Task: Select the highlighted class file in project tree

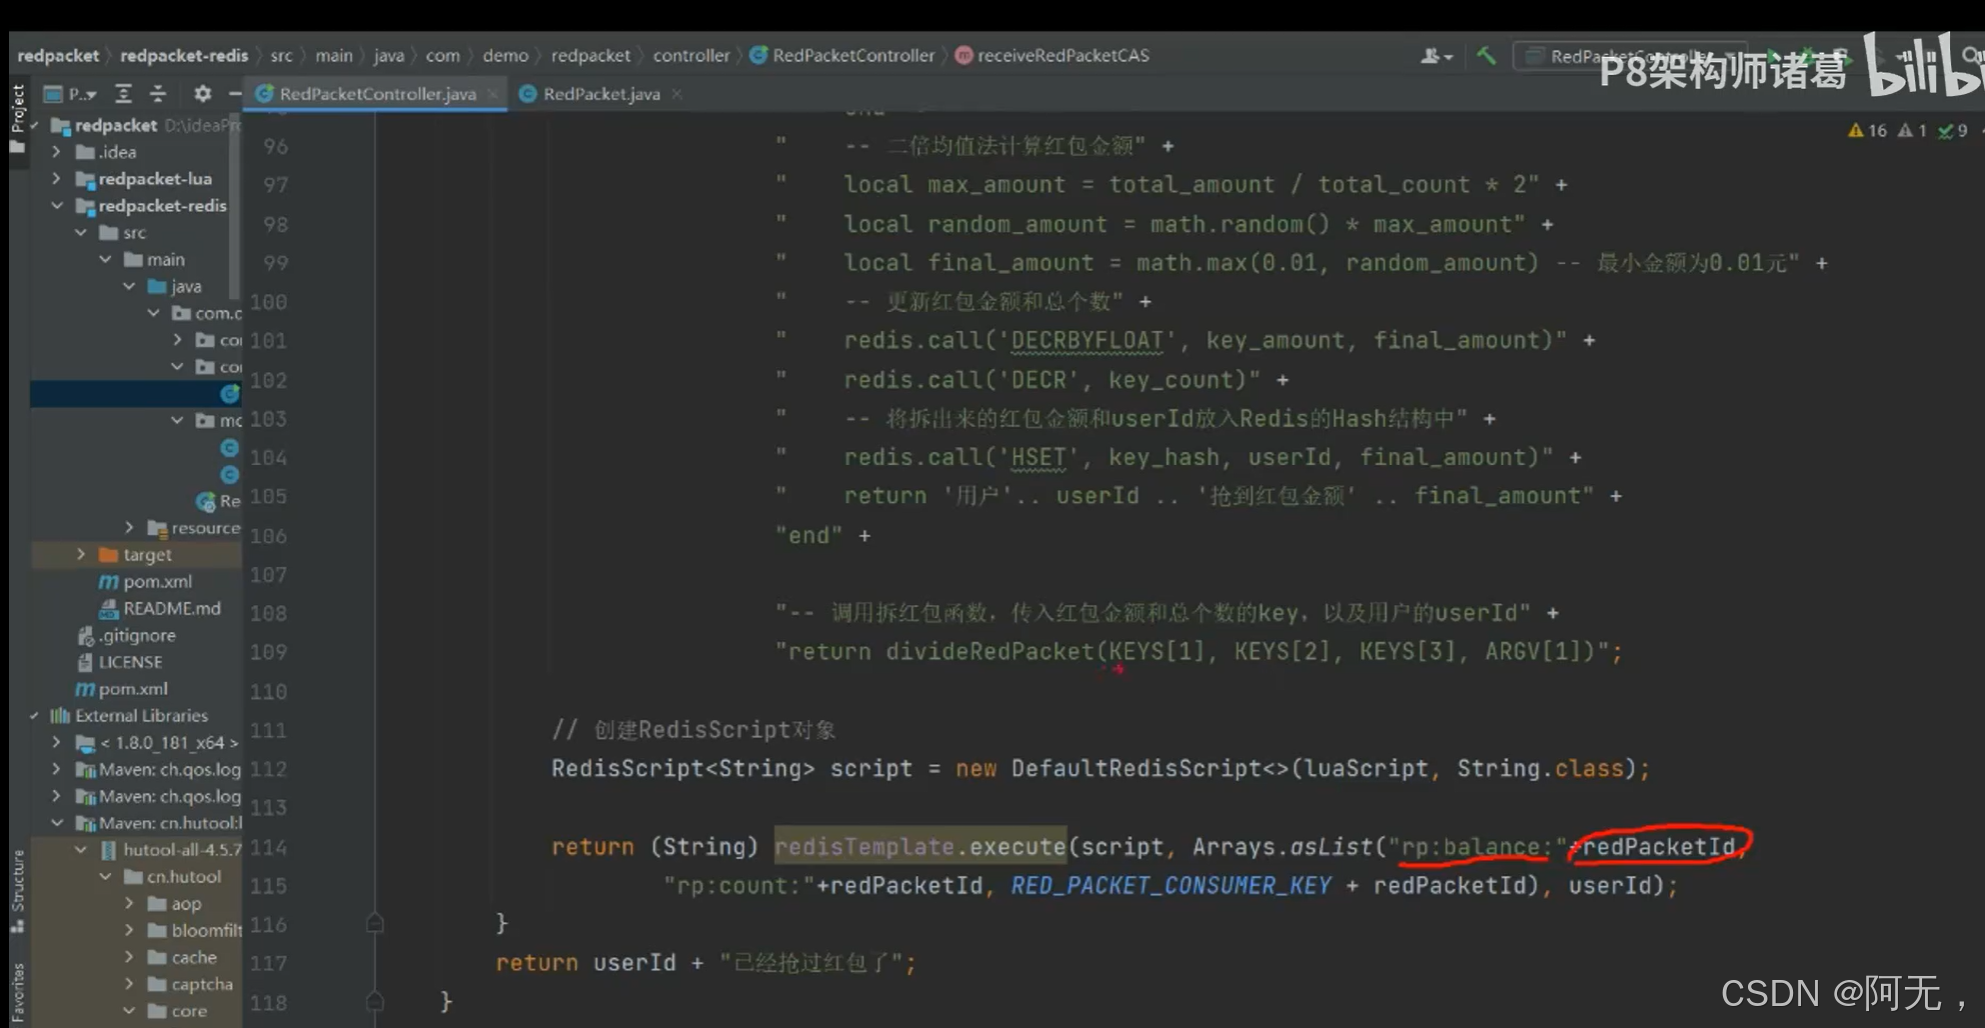Action: click(230, 394)
